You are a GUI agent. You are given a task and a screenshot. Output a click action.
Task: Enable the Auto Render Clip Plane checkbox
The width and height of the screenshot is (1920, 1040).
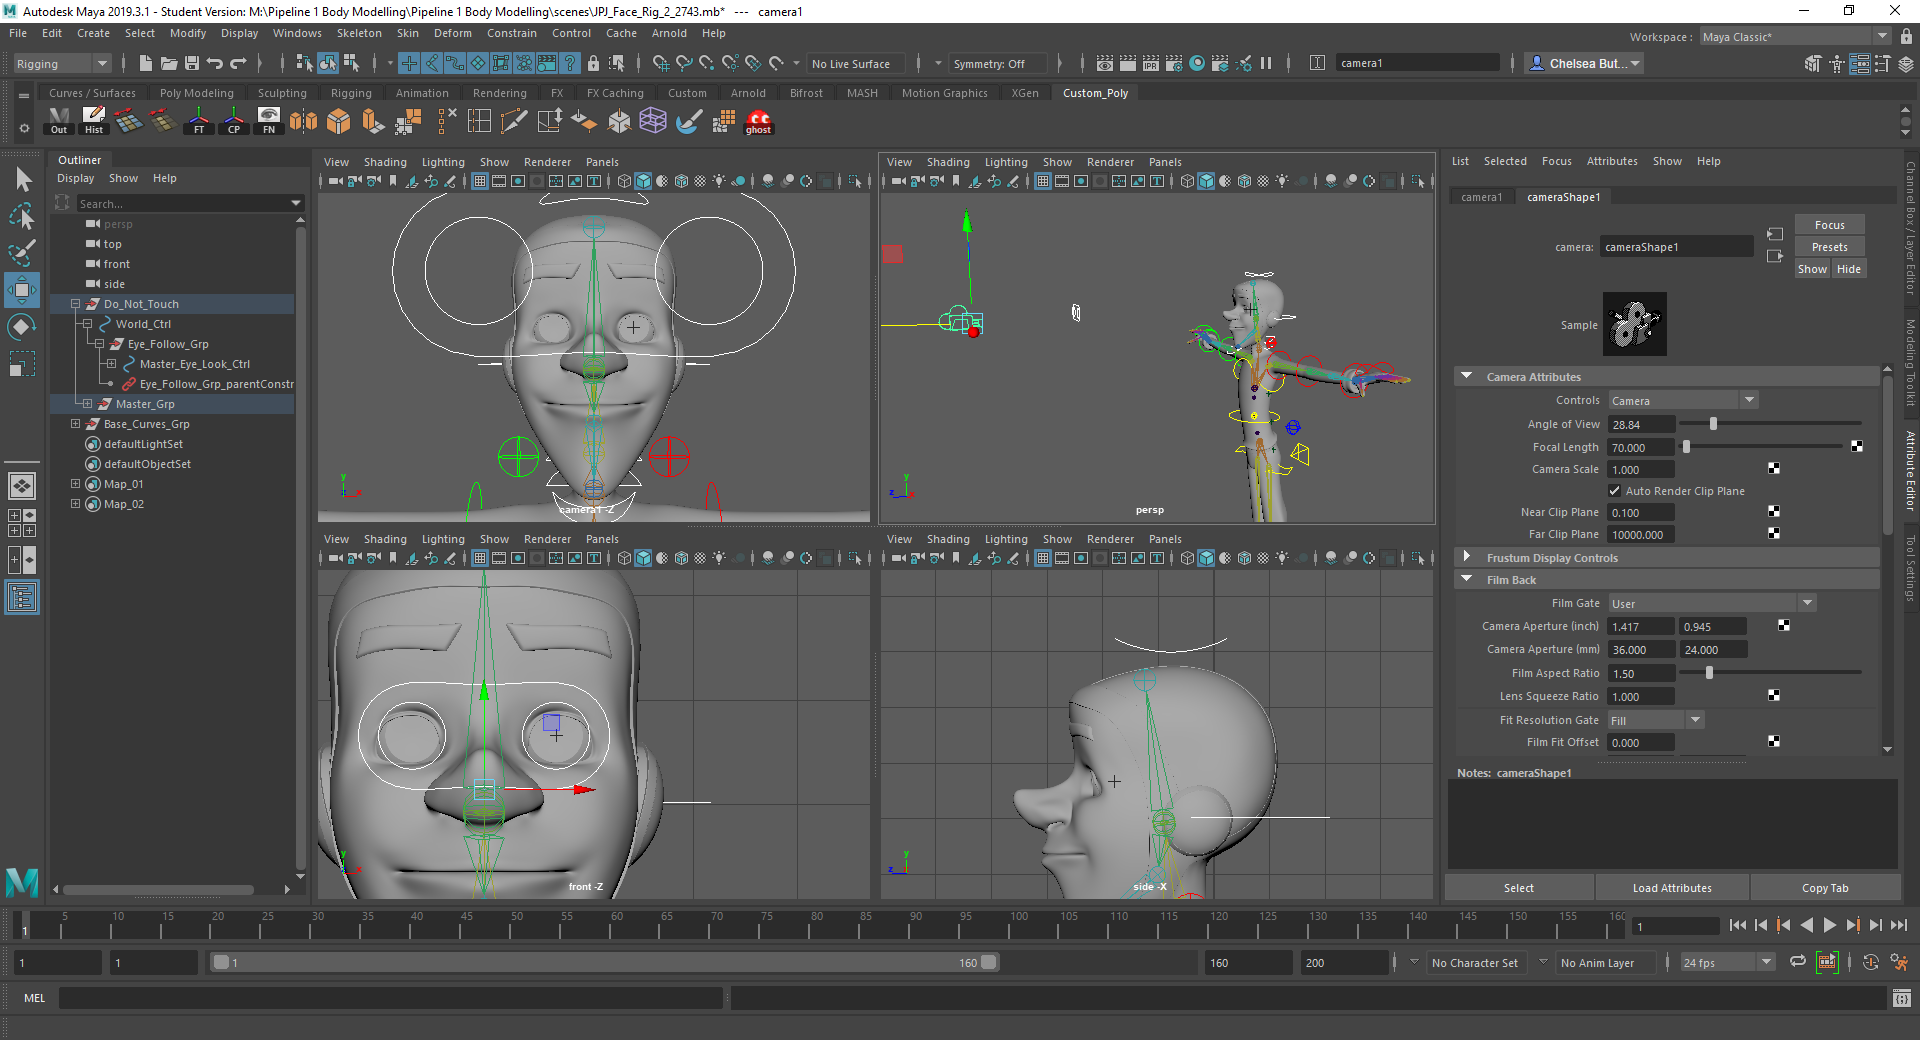coord(1614,490)
